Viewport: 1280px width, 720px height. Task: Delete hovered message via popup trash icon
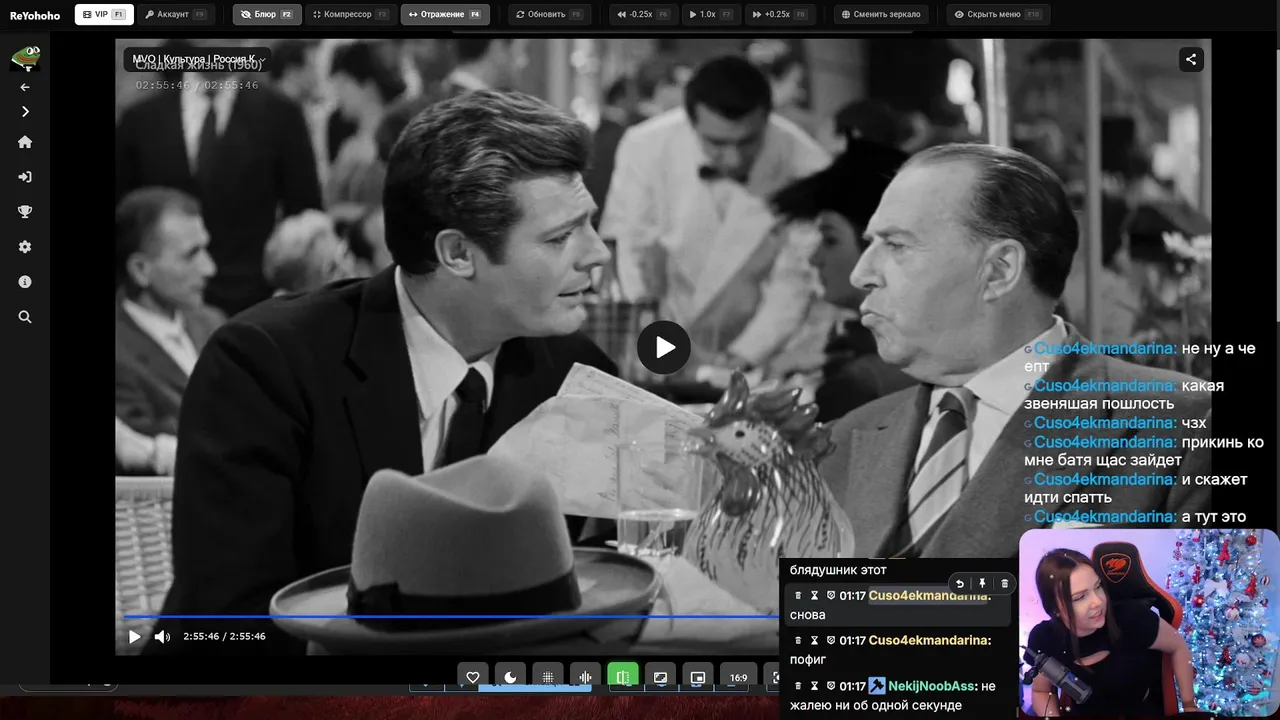coord(1005,584)
